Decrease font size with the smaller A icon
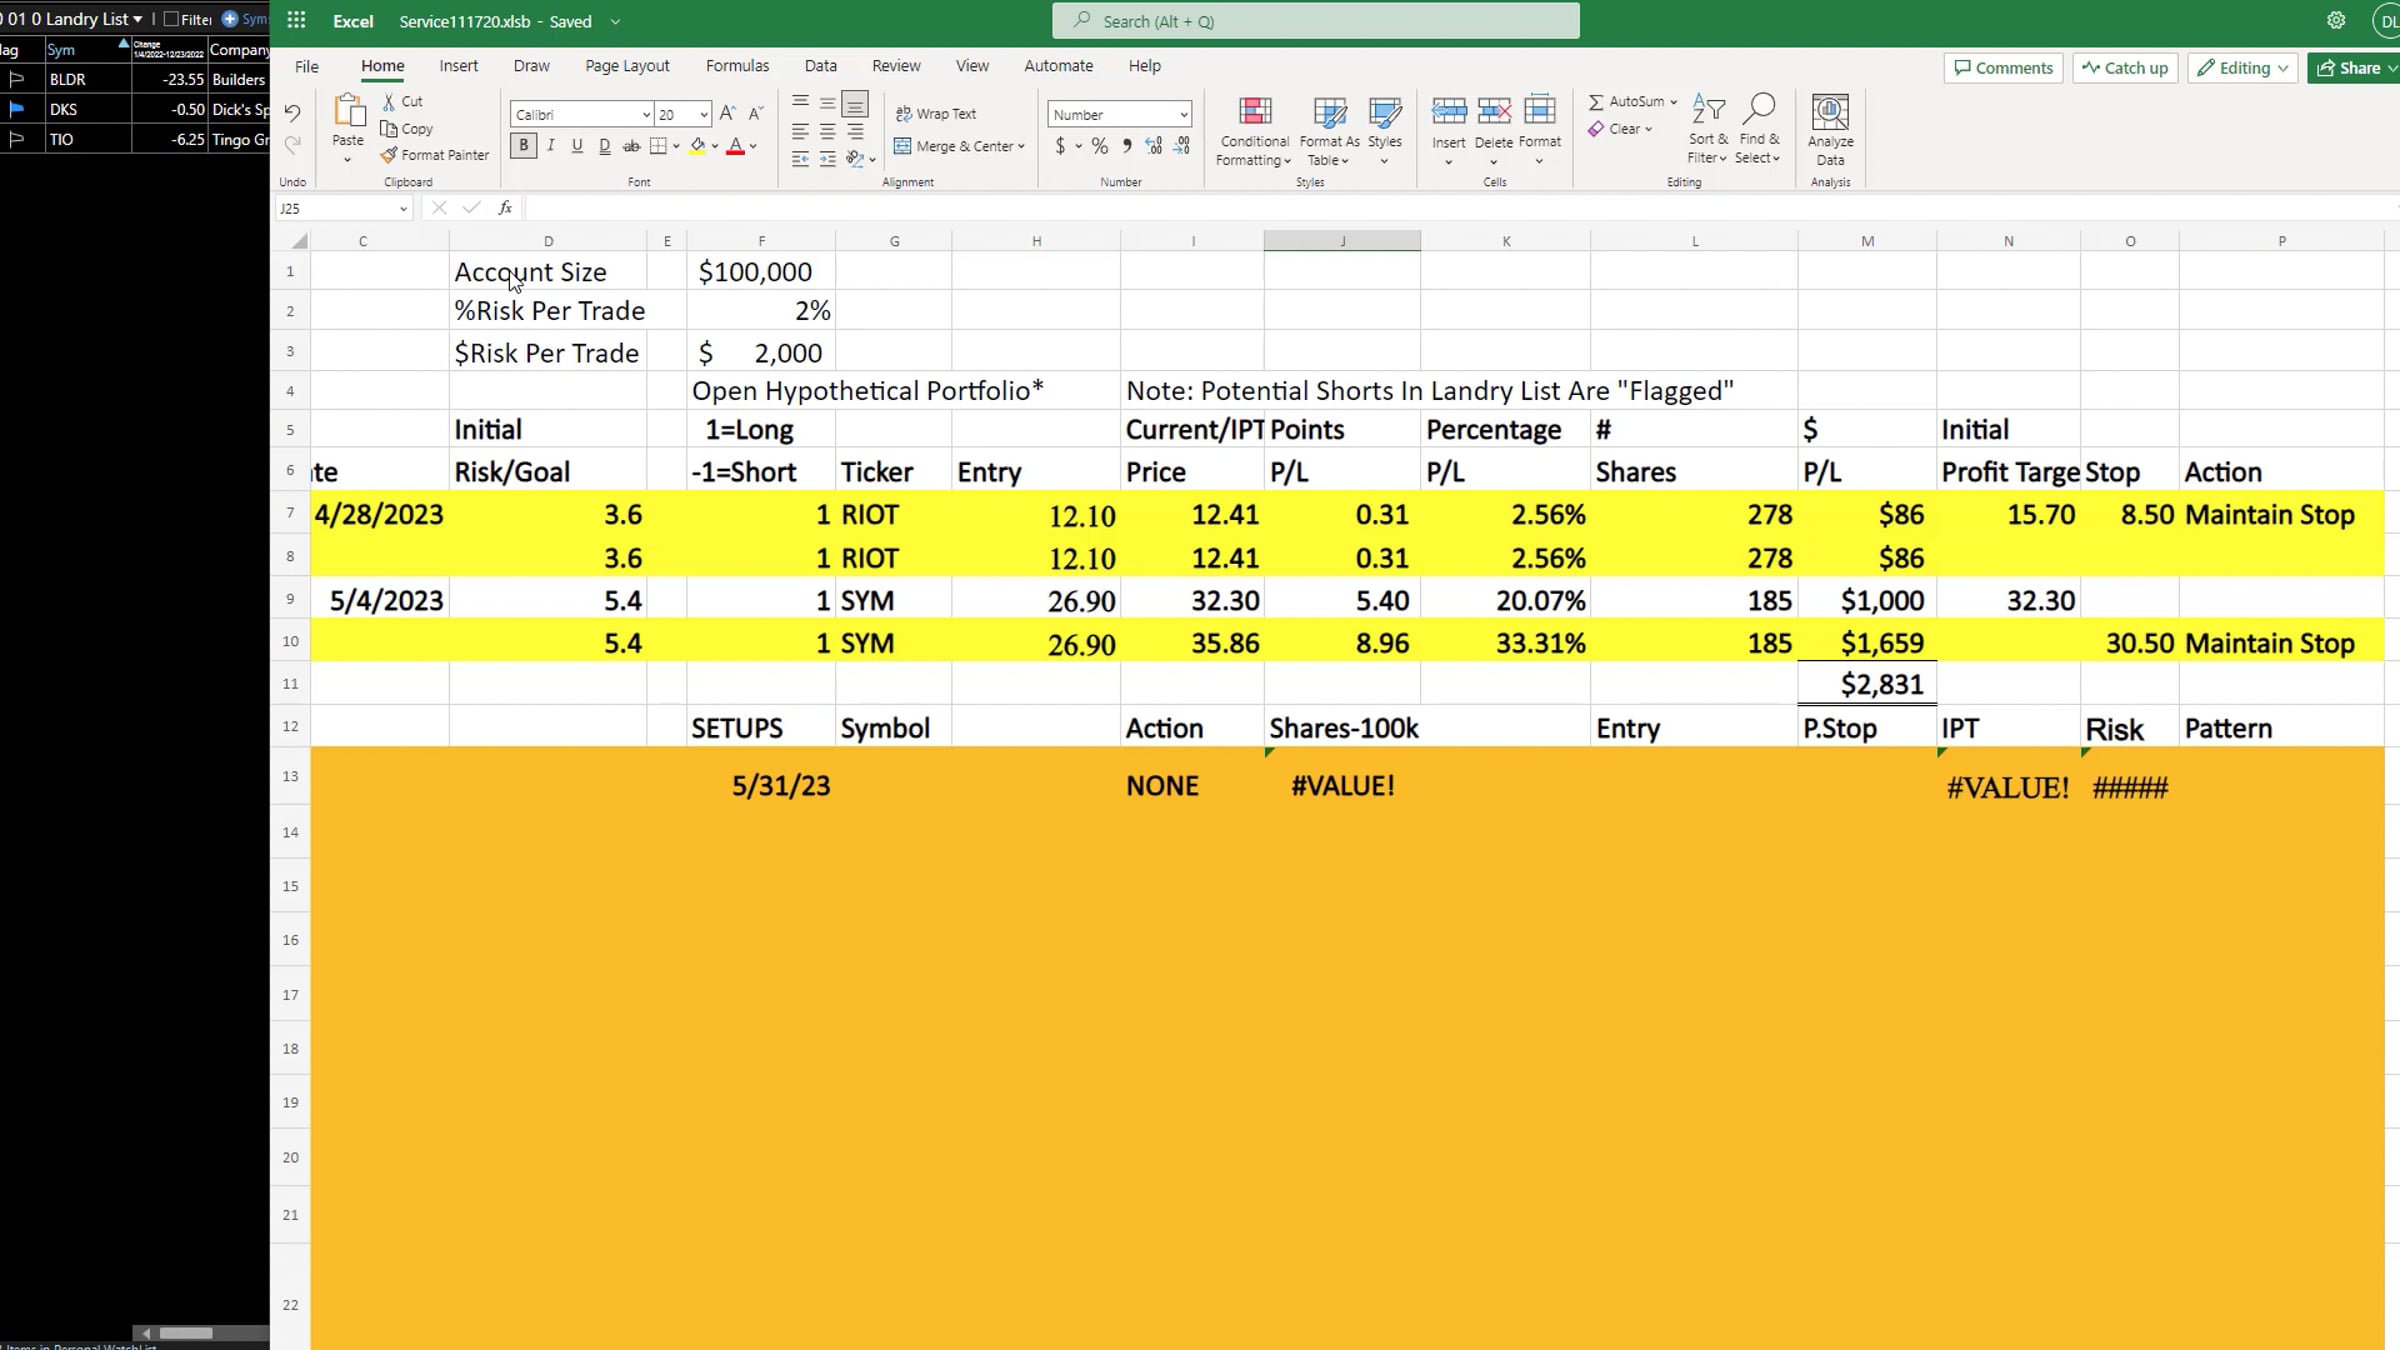 coord(756,114)
